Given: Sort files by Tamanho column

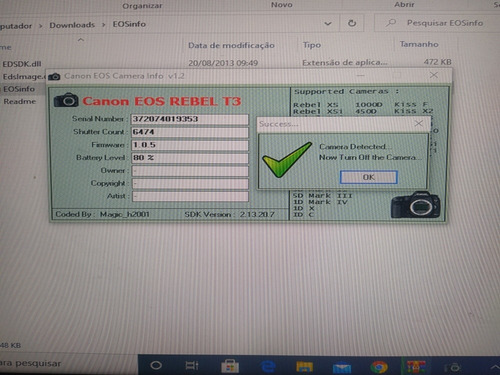Looking at the screenshot, I should point(419,44).
